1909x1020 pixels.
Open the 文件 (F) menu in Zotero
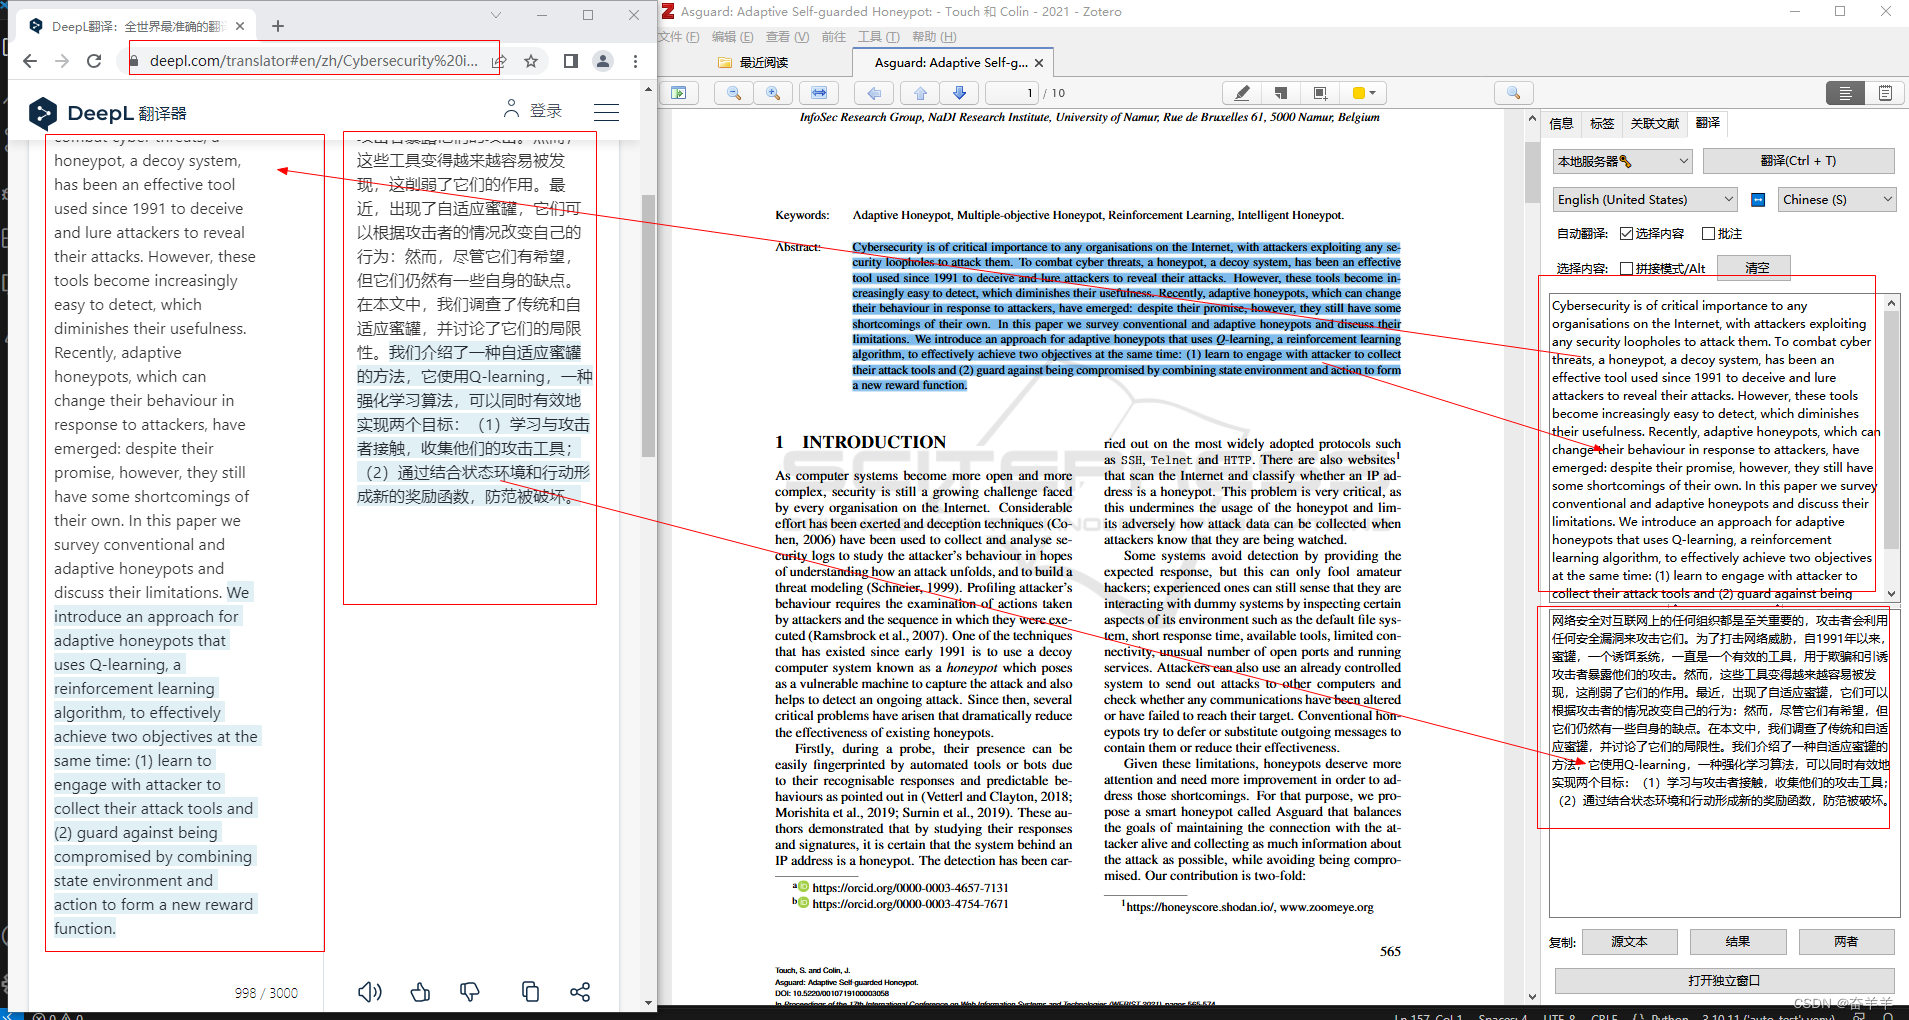pos(680,37)
